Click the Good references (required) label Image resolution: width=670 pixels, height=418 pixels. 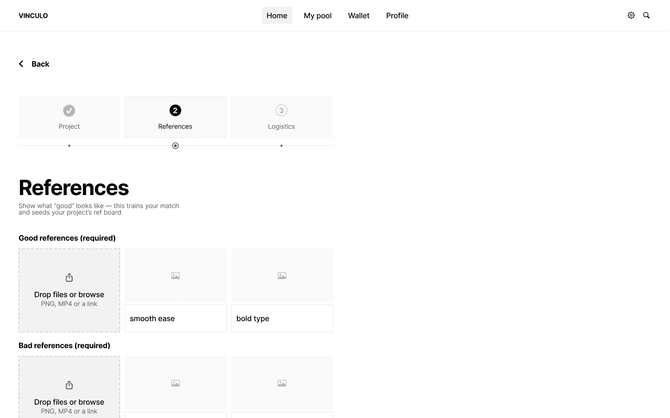[x=67, y=238]
